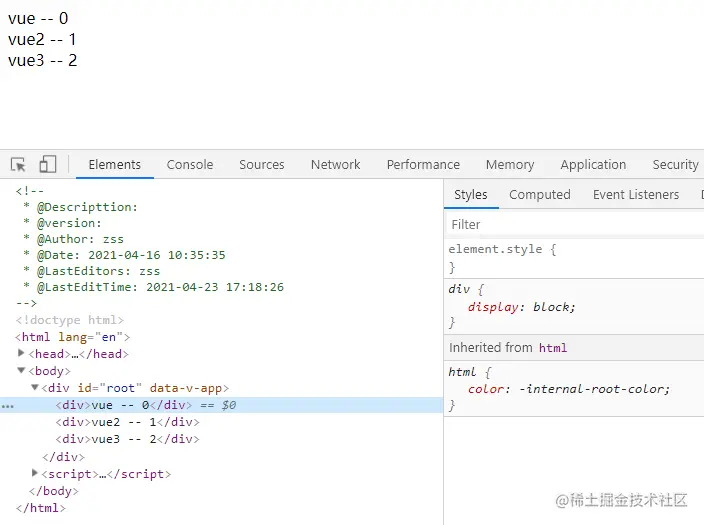704x525 pixels.
Task: Go to the Performance tab
Action: (423, 165)
